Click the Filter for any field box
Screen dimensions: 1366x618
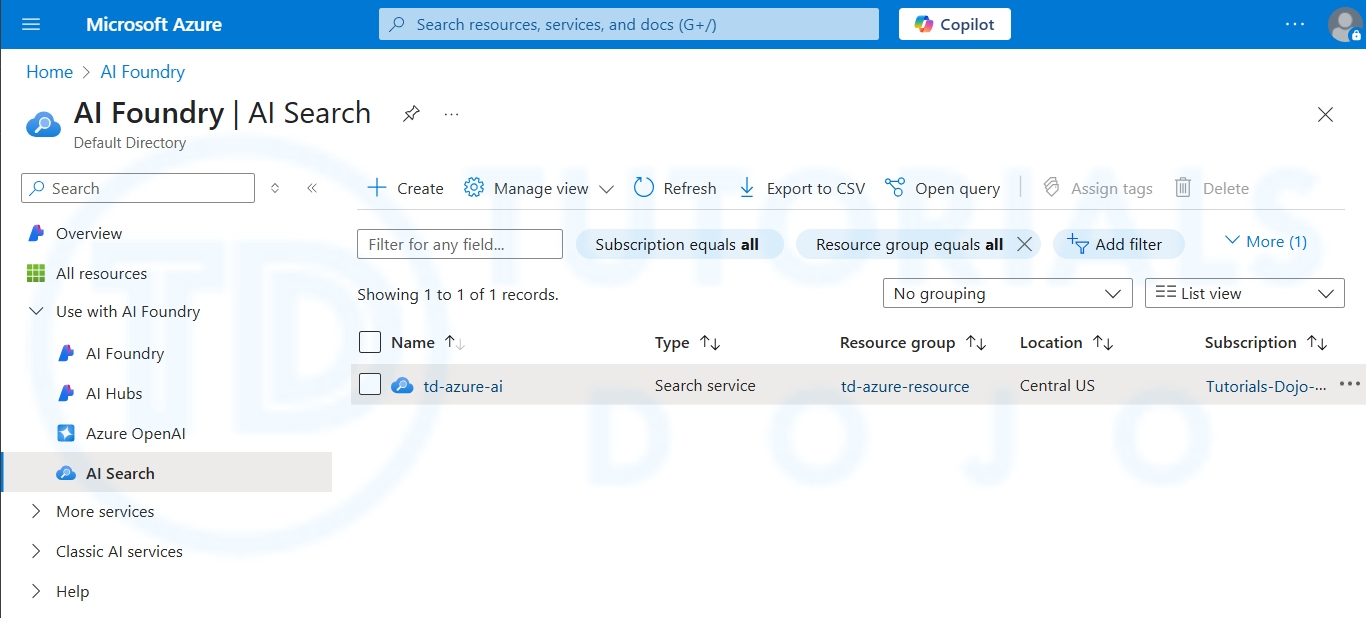click(460, 244)
